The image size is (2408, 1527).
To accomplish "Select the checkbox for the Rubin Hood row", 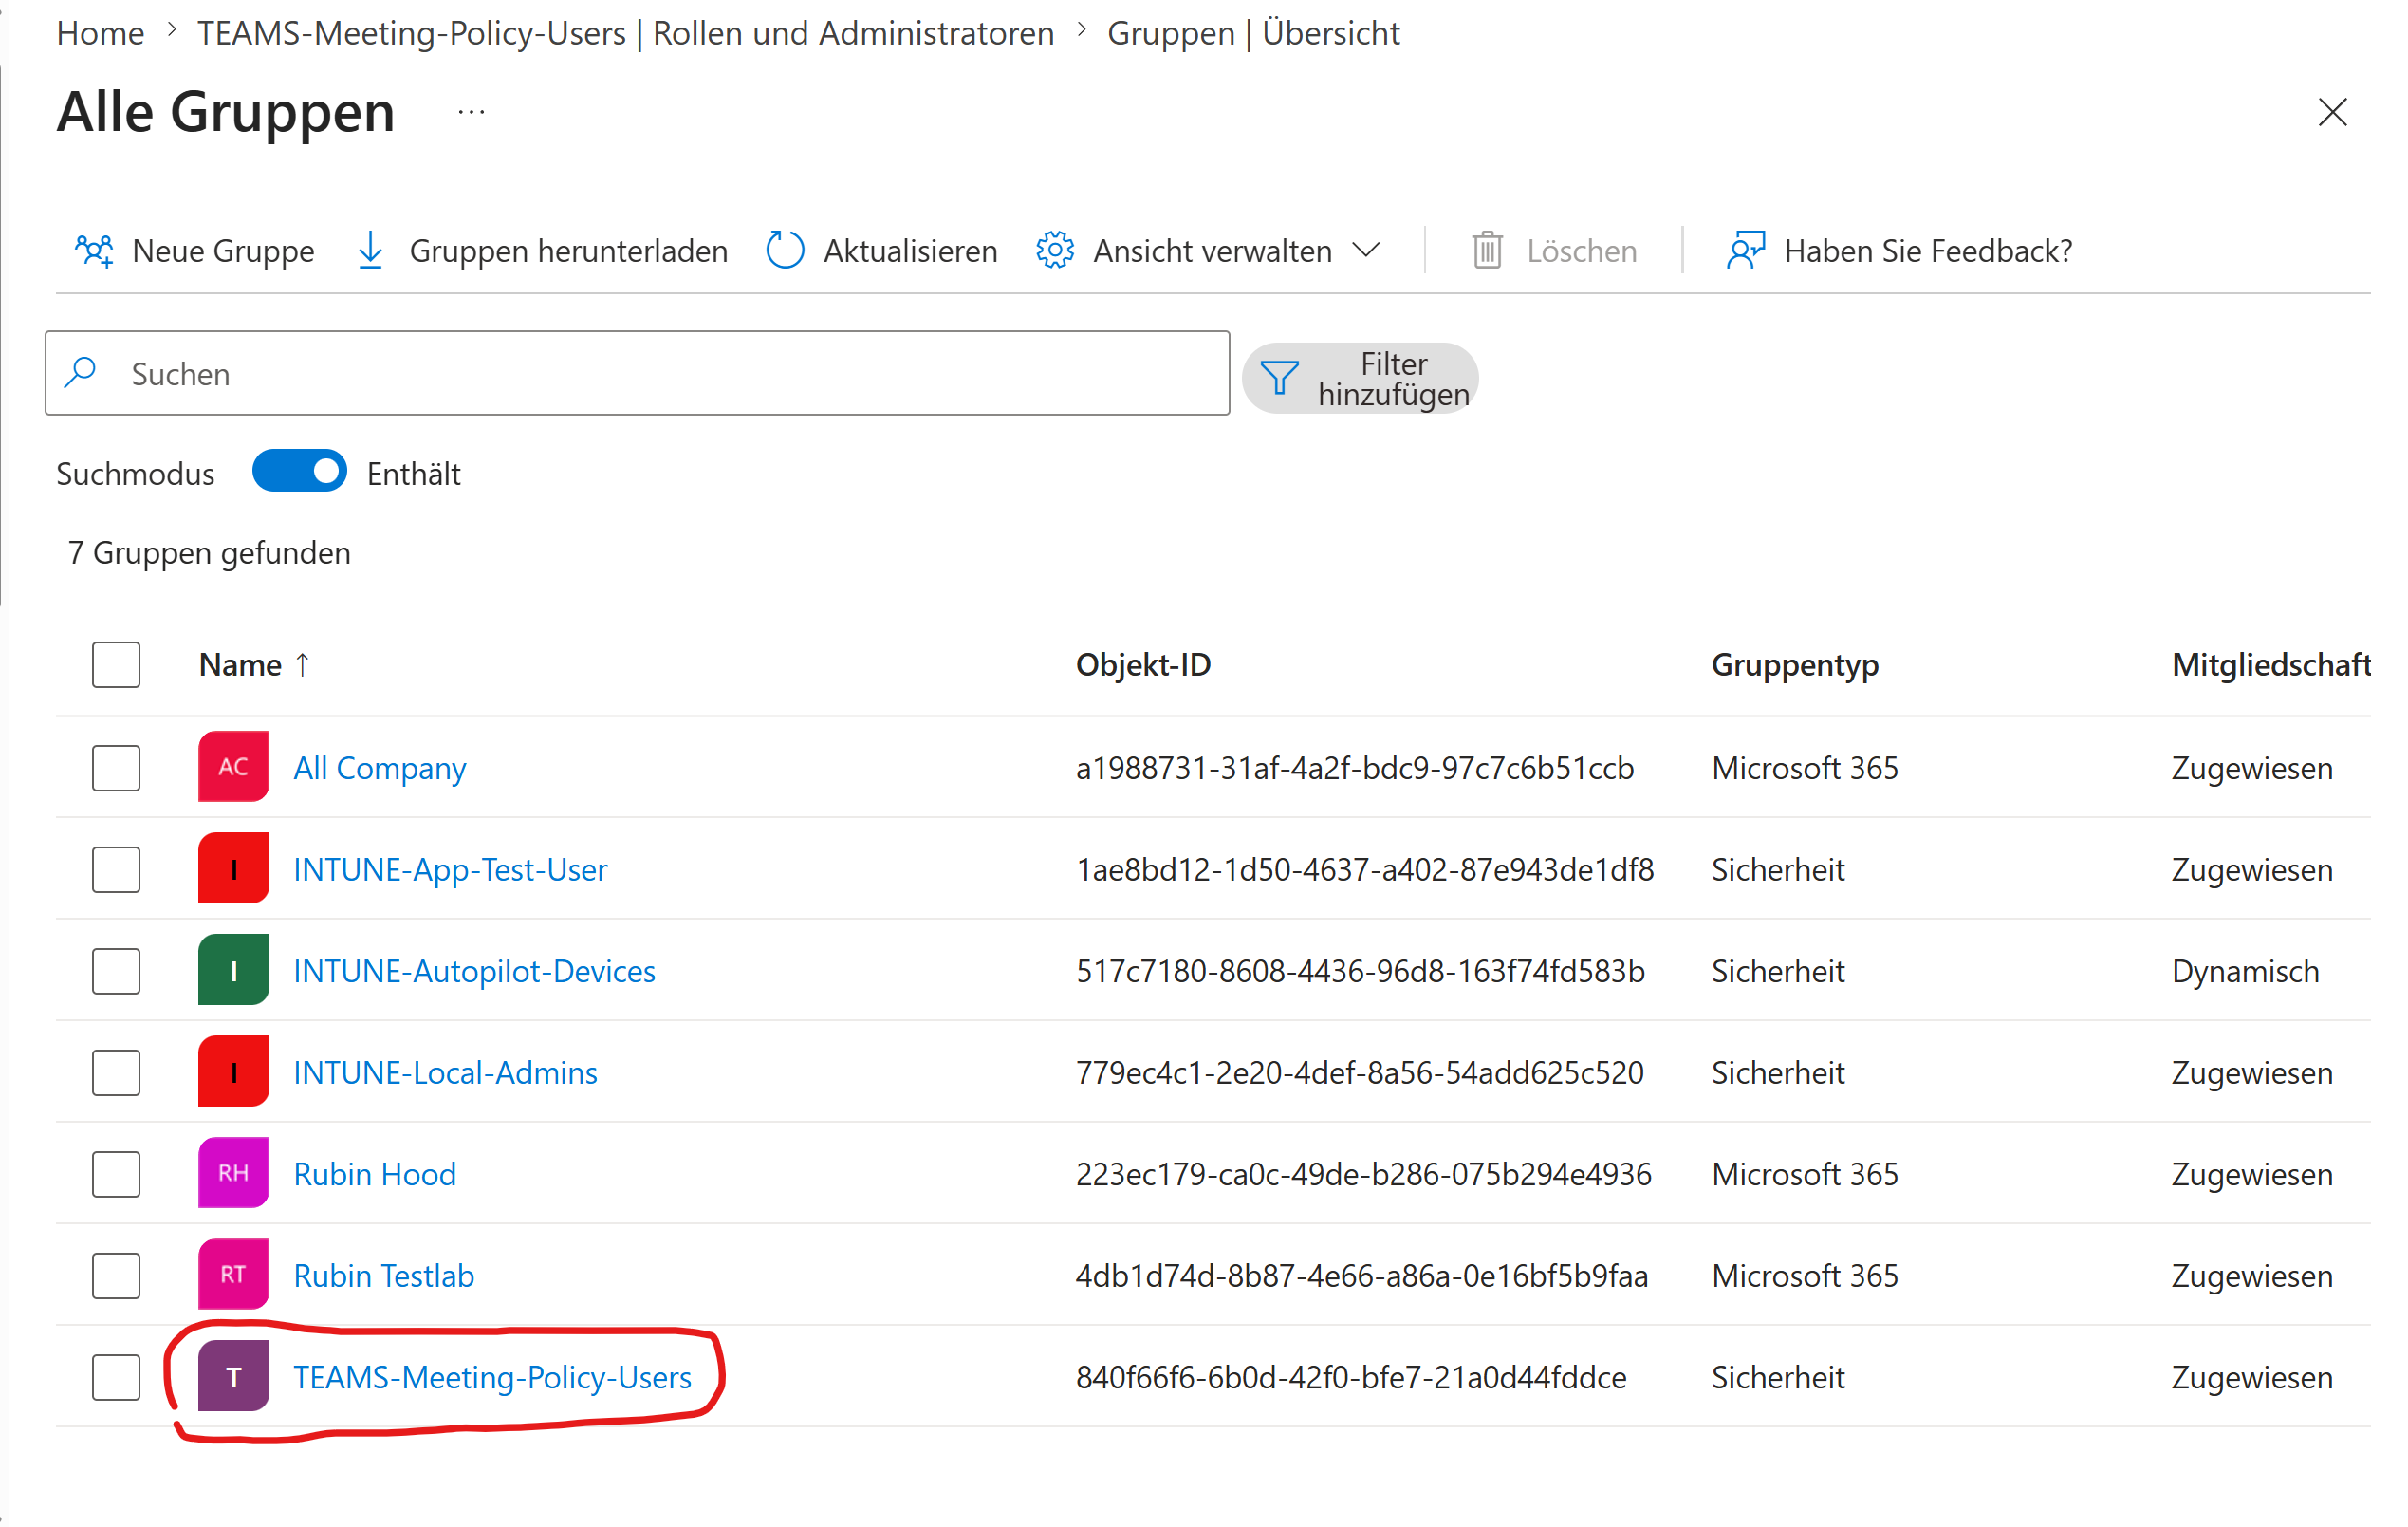I will 116,1173.
